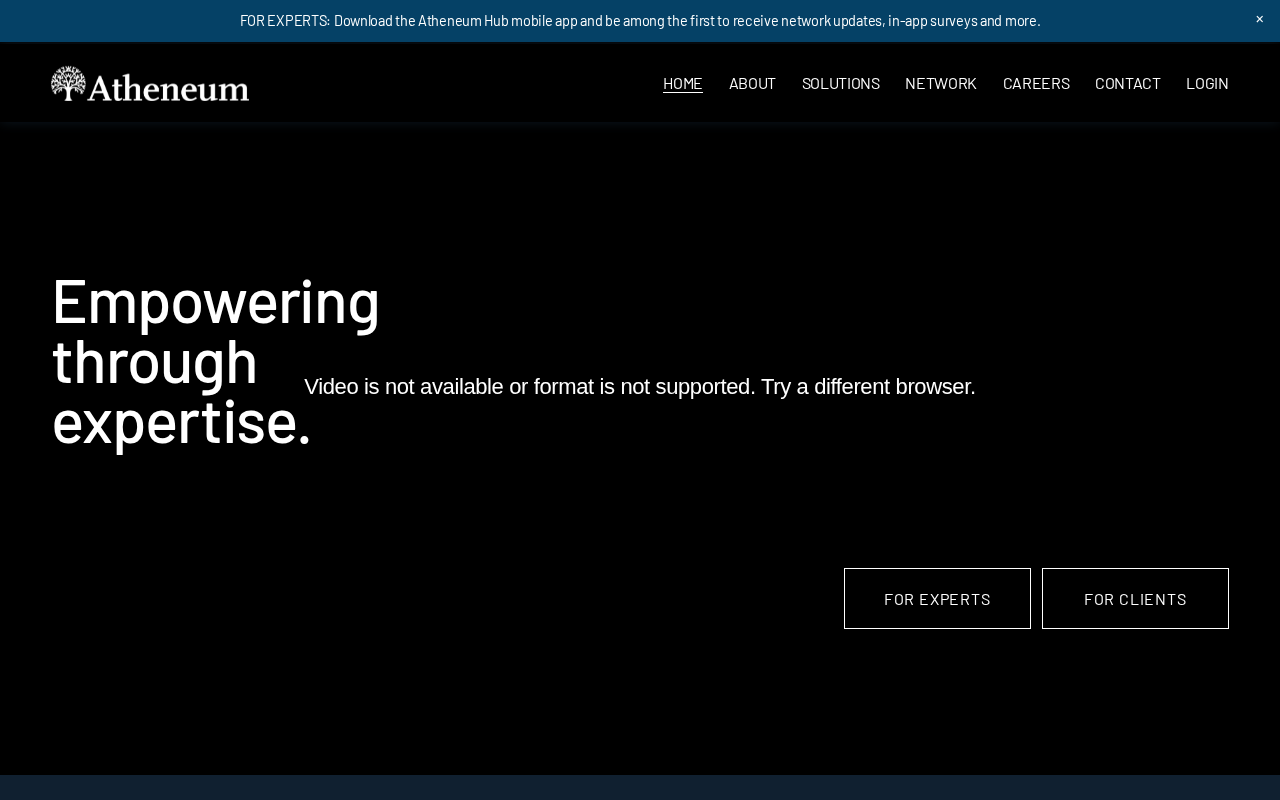
Task: Click the 'Empowering through expertise.' headline
Action: [216, 361]
